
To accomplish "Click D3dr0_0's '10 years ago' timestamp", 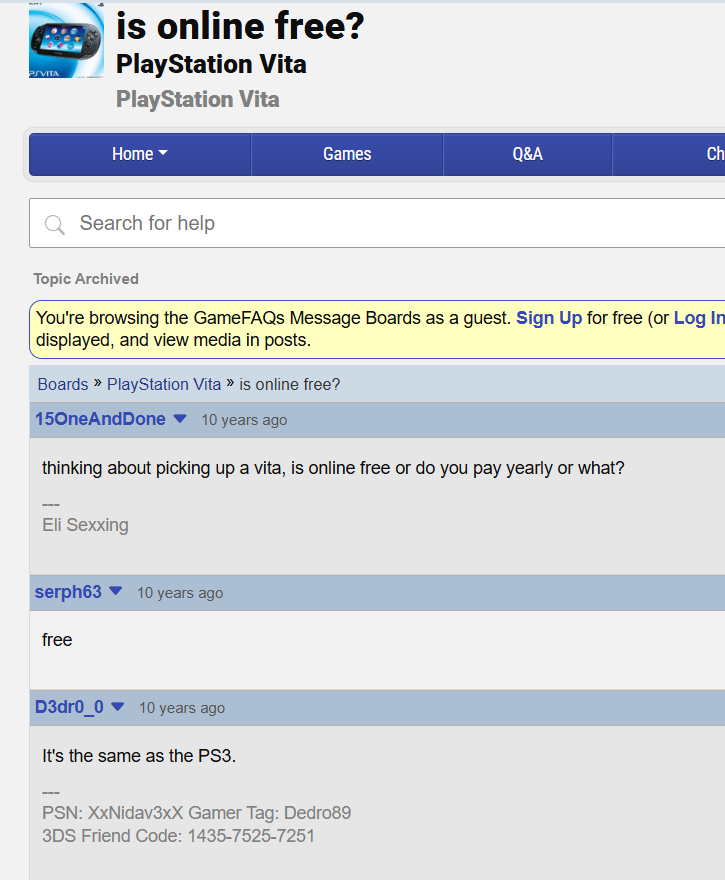I will click(182, 708).
